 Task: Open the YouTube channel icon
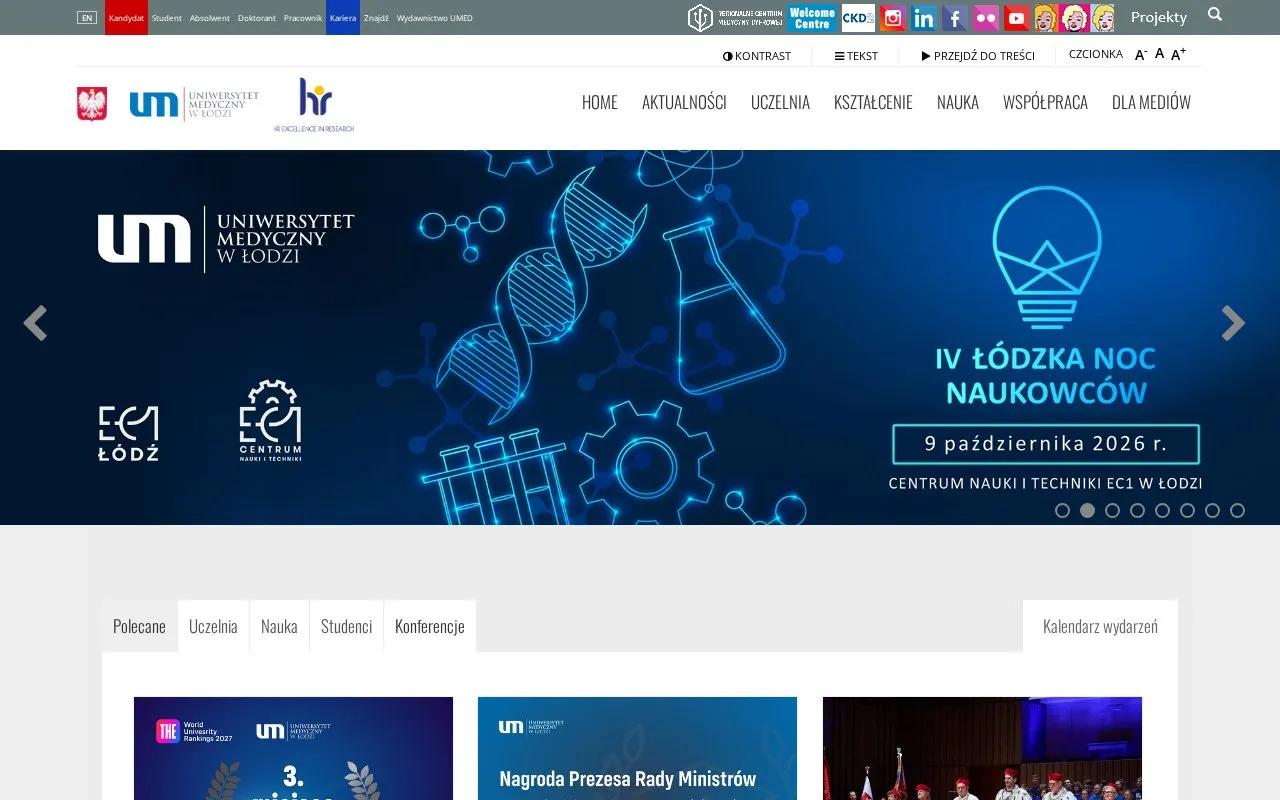click(x=1017, y=18)
